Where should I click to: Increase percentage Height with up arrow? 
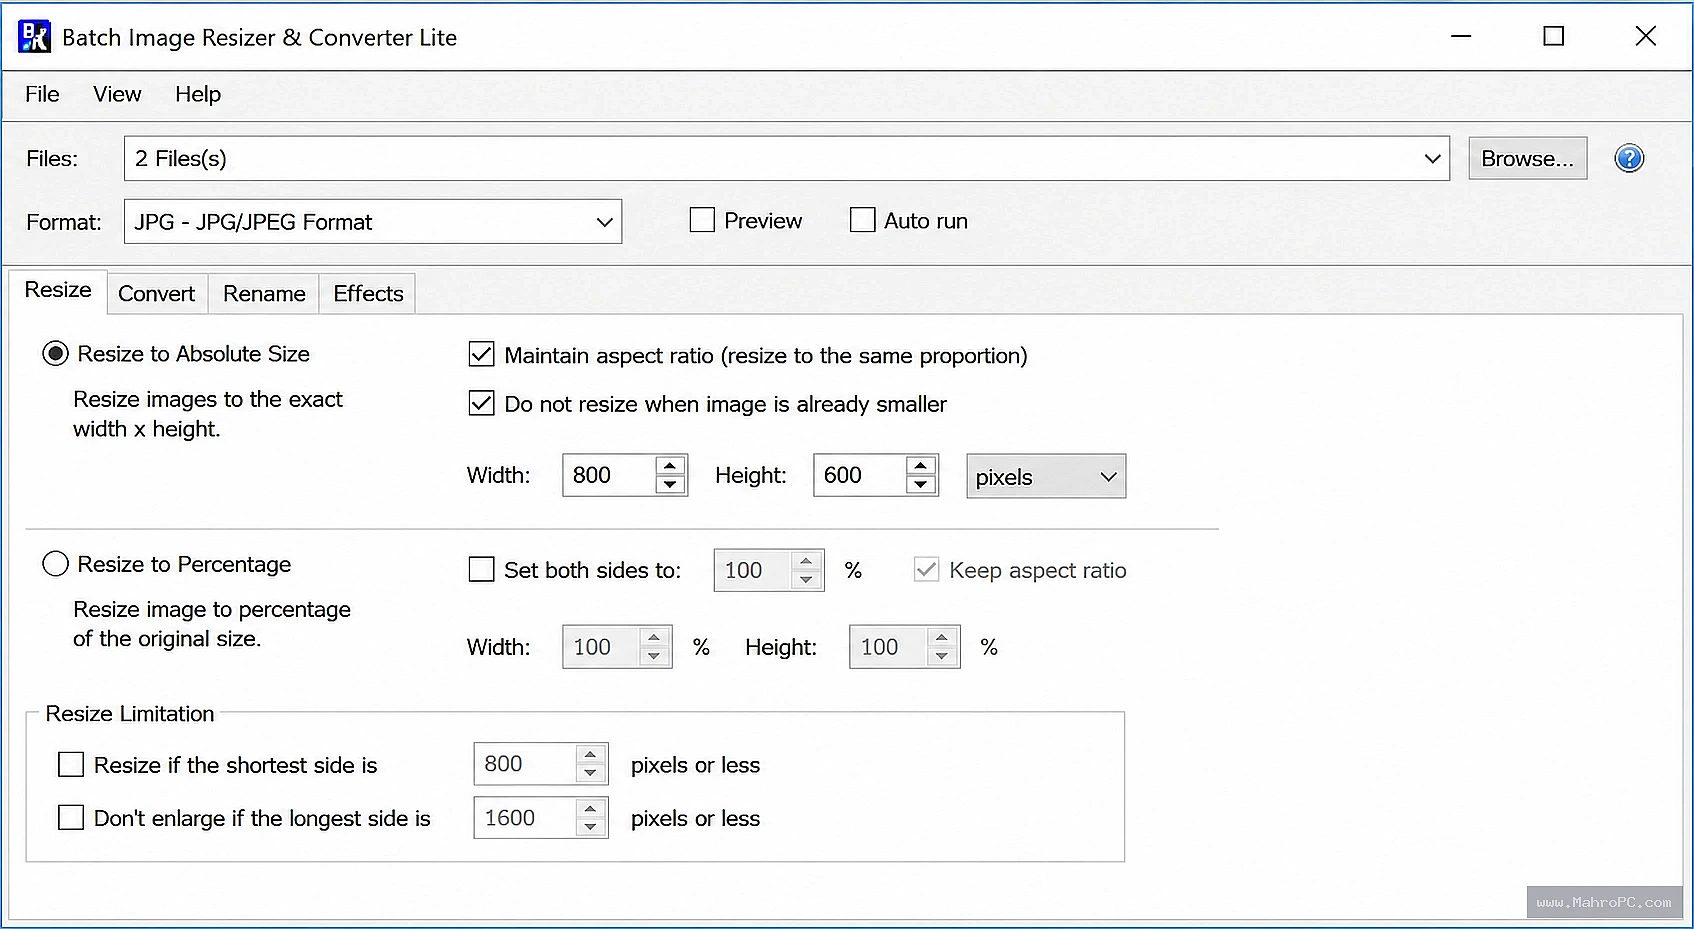(942, 637)
